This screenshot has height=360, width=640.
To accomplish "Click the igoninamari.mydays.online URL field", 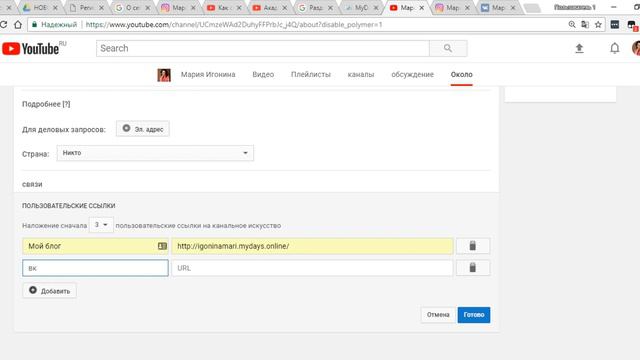I will (x=312, y=246).
